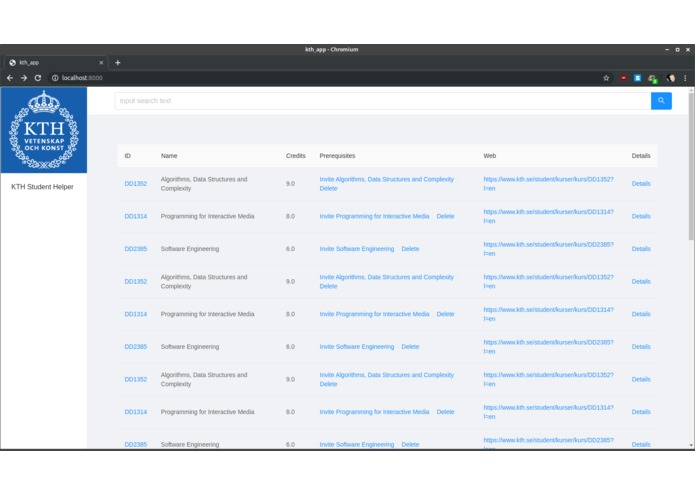Click the Prerequisites column header

(x=337, y=156)
